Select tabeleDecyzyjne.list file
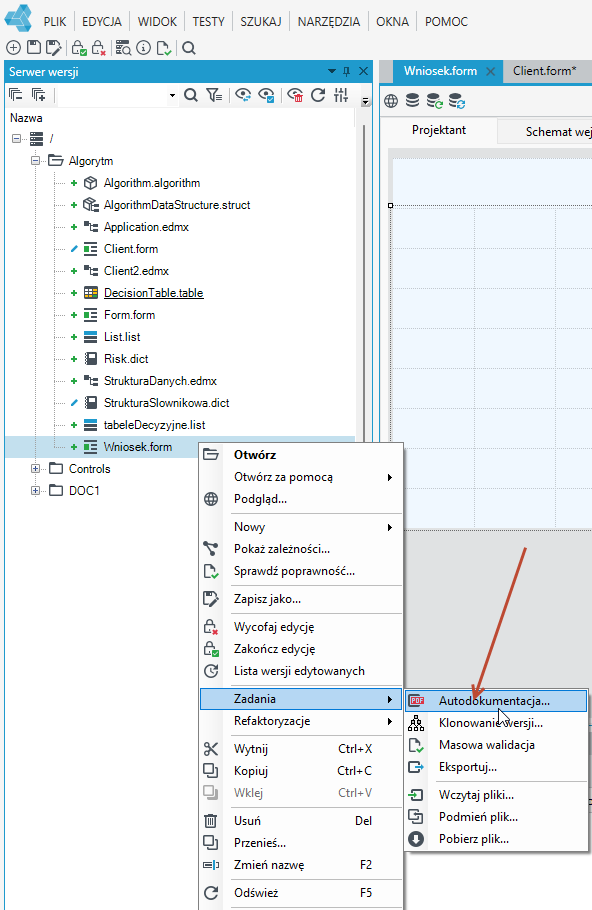This screenshot has height=910, width=592. click(x=154, y=425)
